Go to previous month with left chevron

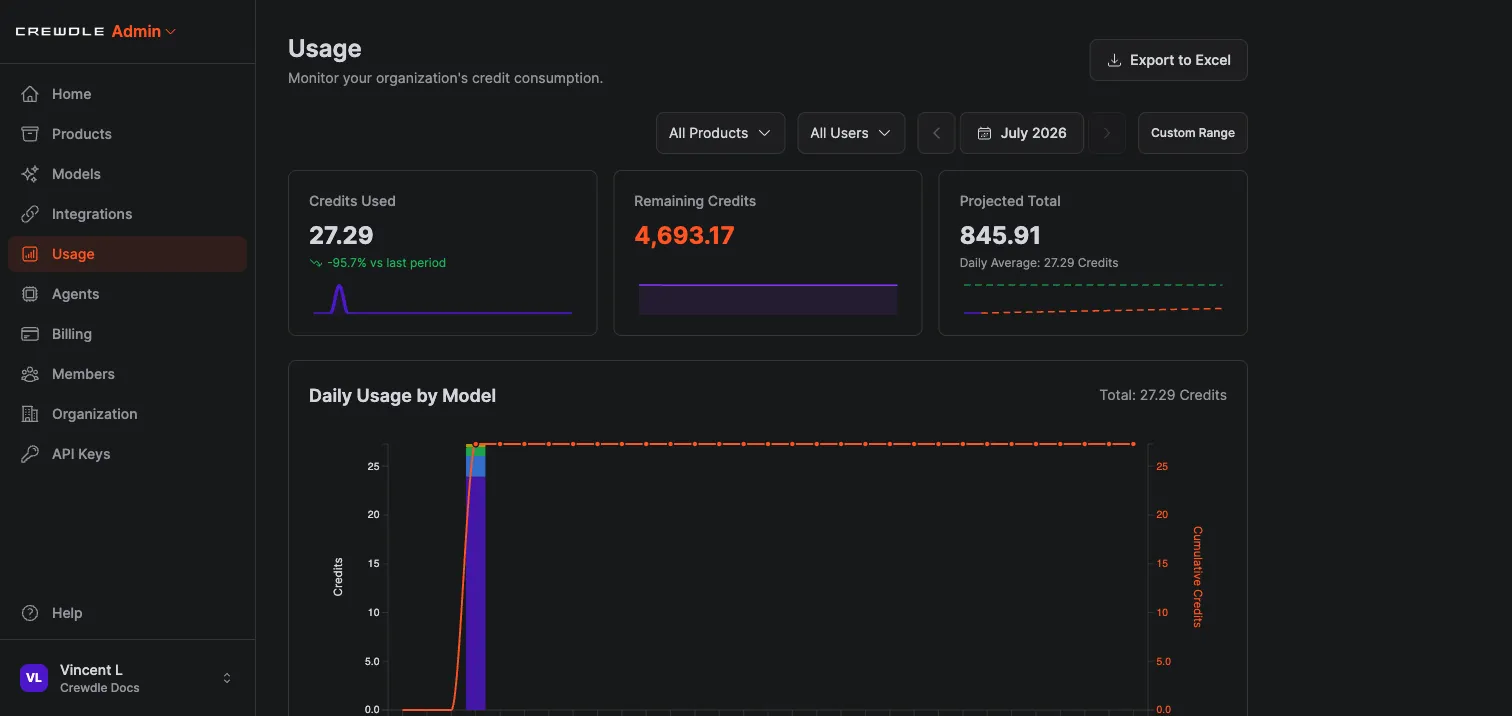pos(936,133)
